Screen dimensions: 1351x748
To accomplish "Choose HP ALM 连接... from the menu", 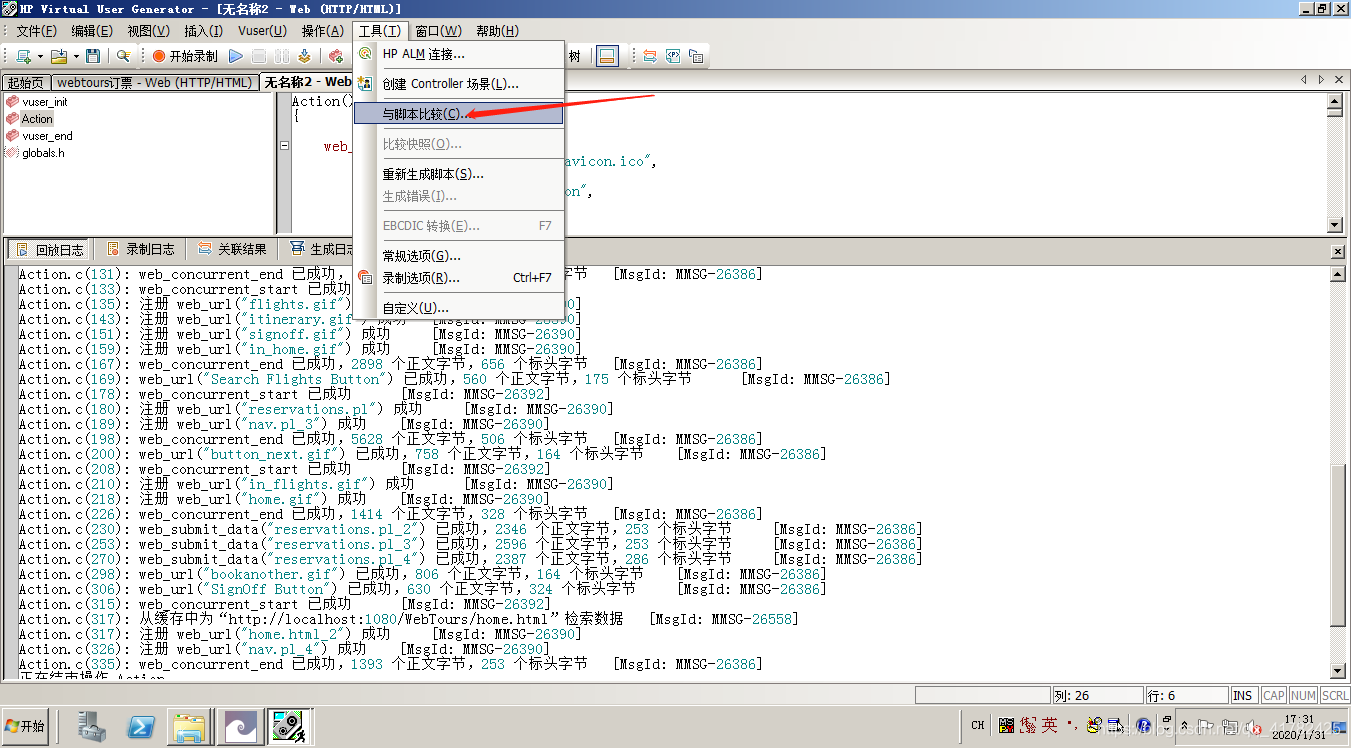I will (x=459, y=54).
